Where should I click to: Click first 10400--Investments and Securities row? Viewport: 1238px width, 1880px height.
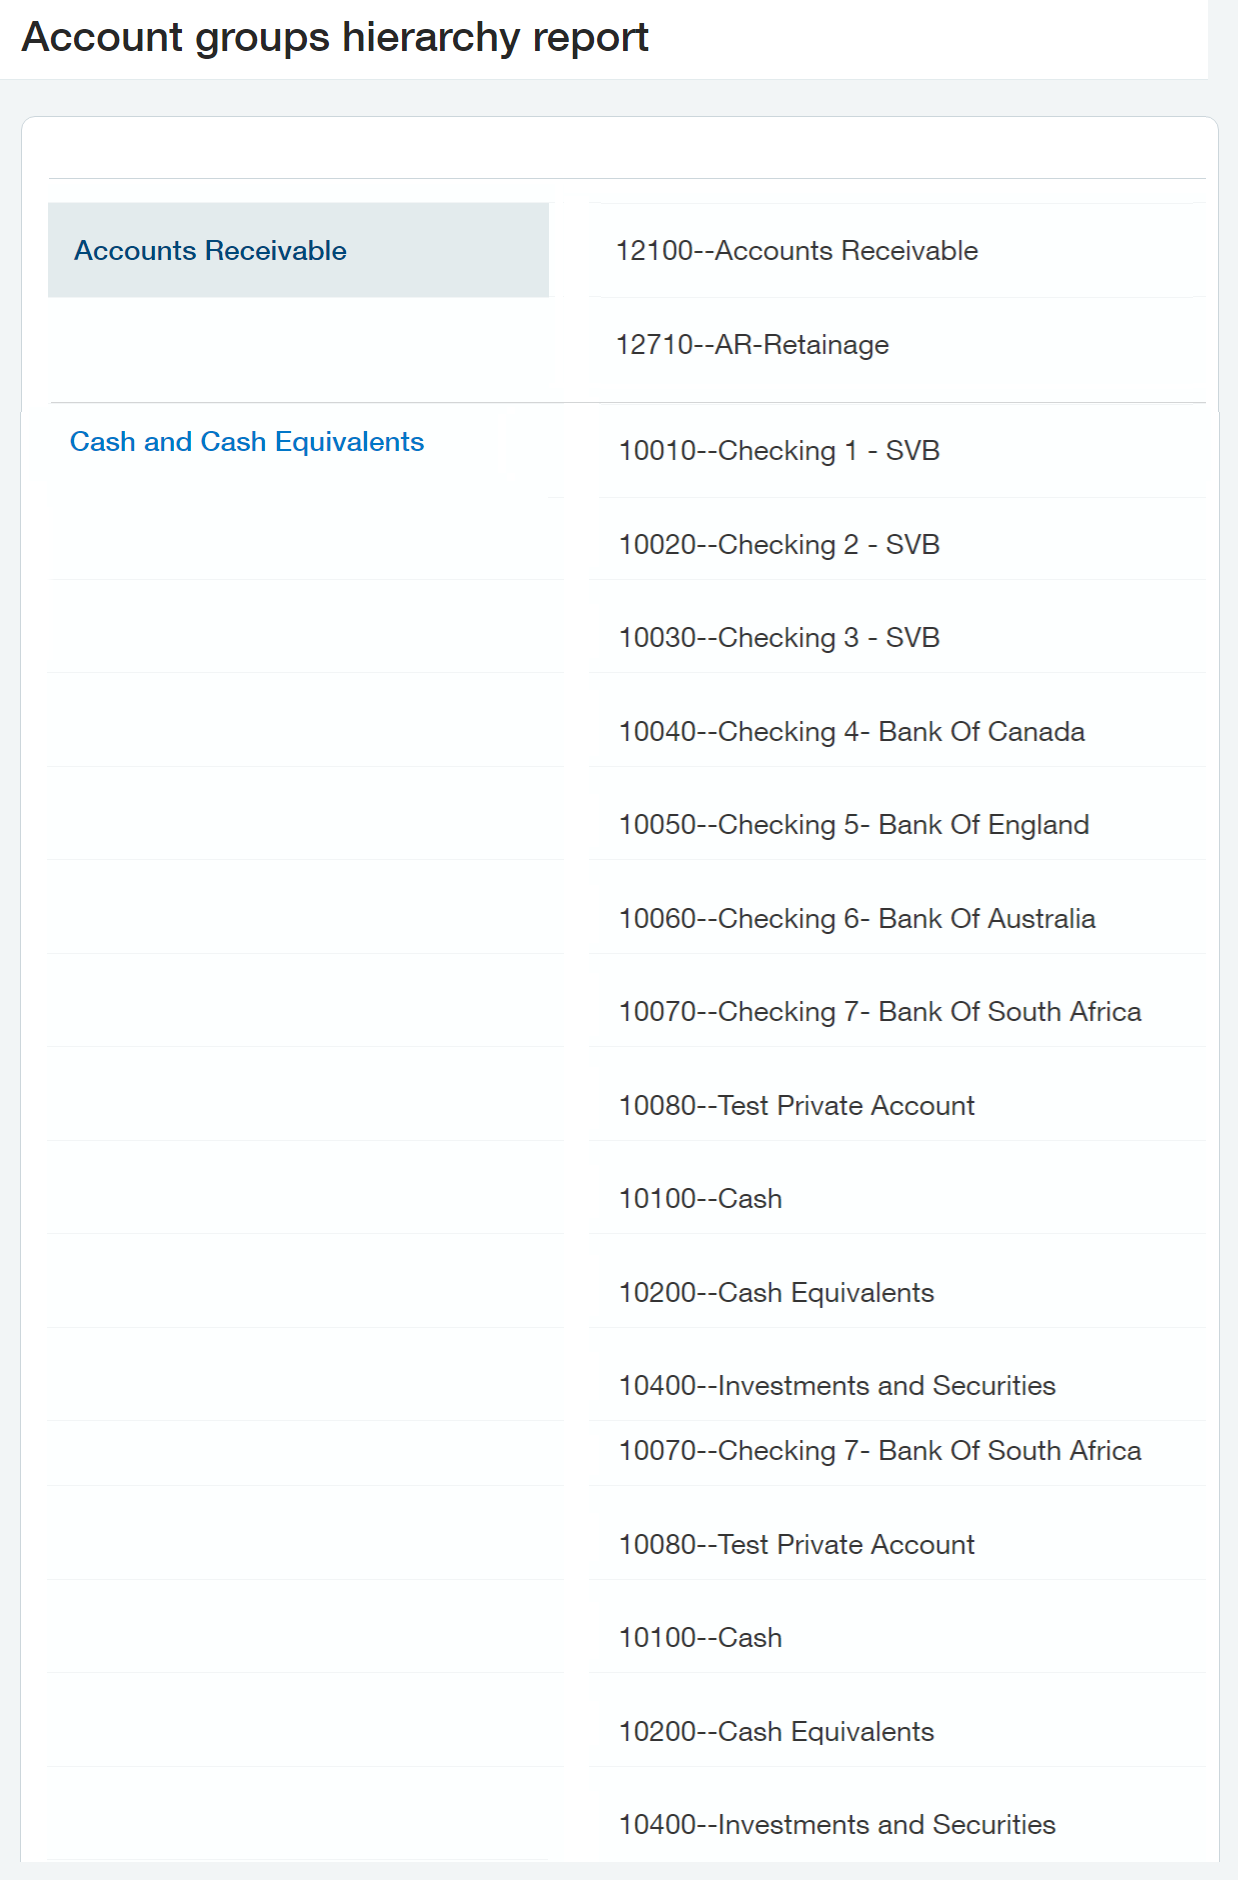897,1386
